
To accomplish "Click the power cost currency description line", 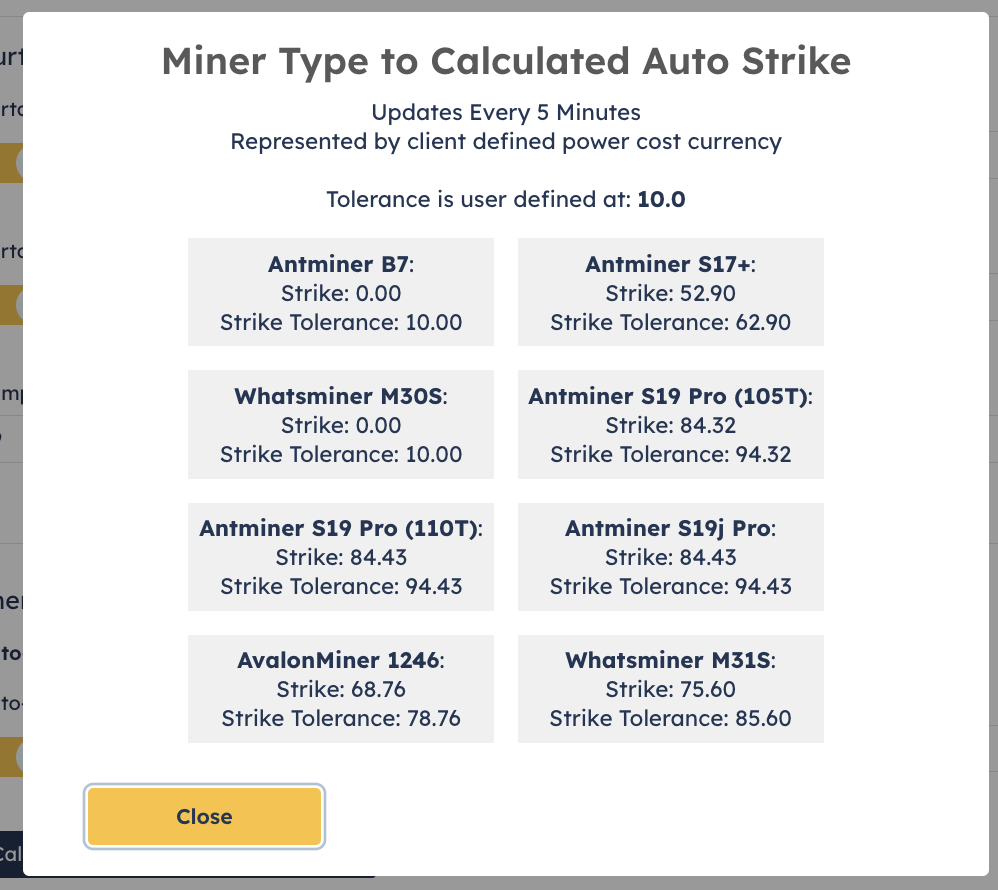I will [506, 141].
